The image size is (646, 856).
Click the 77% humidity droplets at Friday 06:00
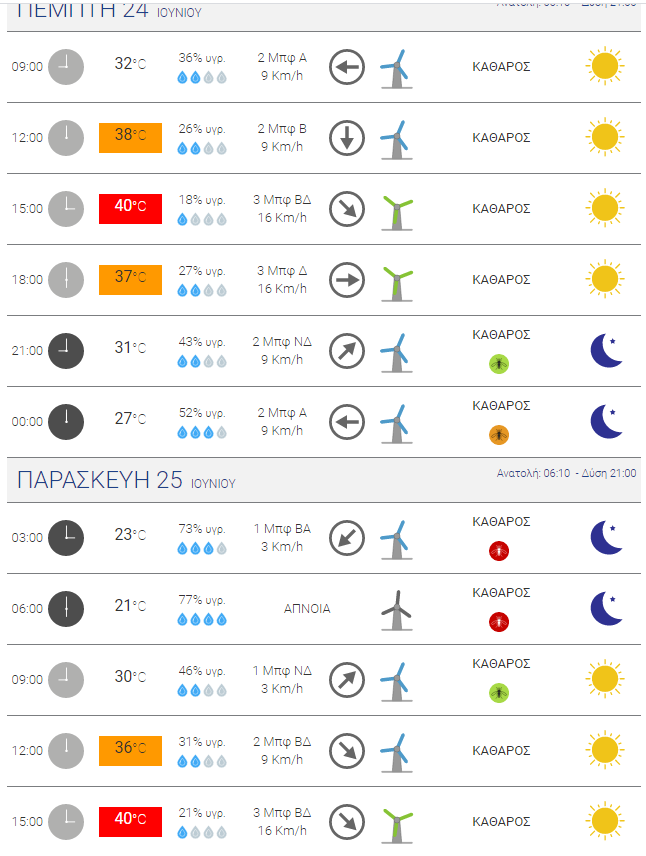[x=202, y=619]
